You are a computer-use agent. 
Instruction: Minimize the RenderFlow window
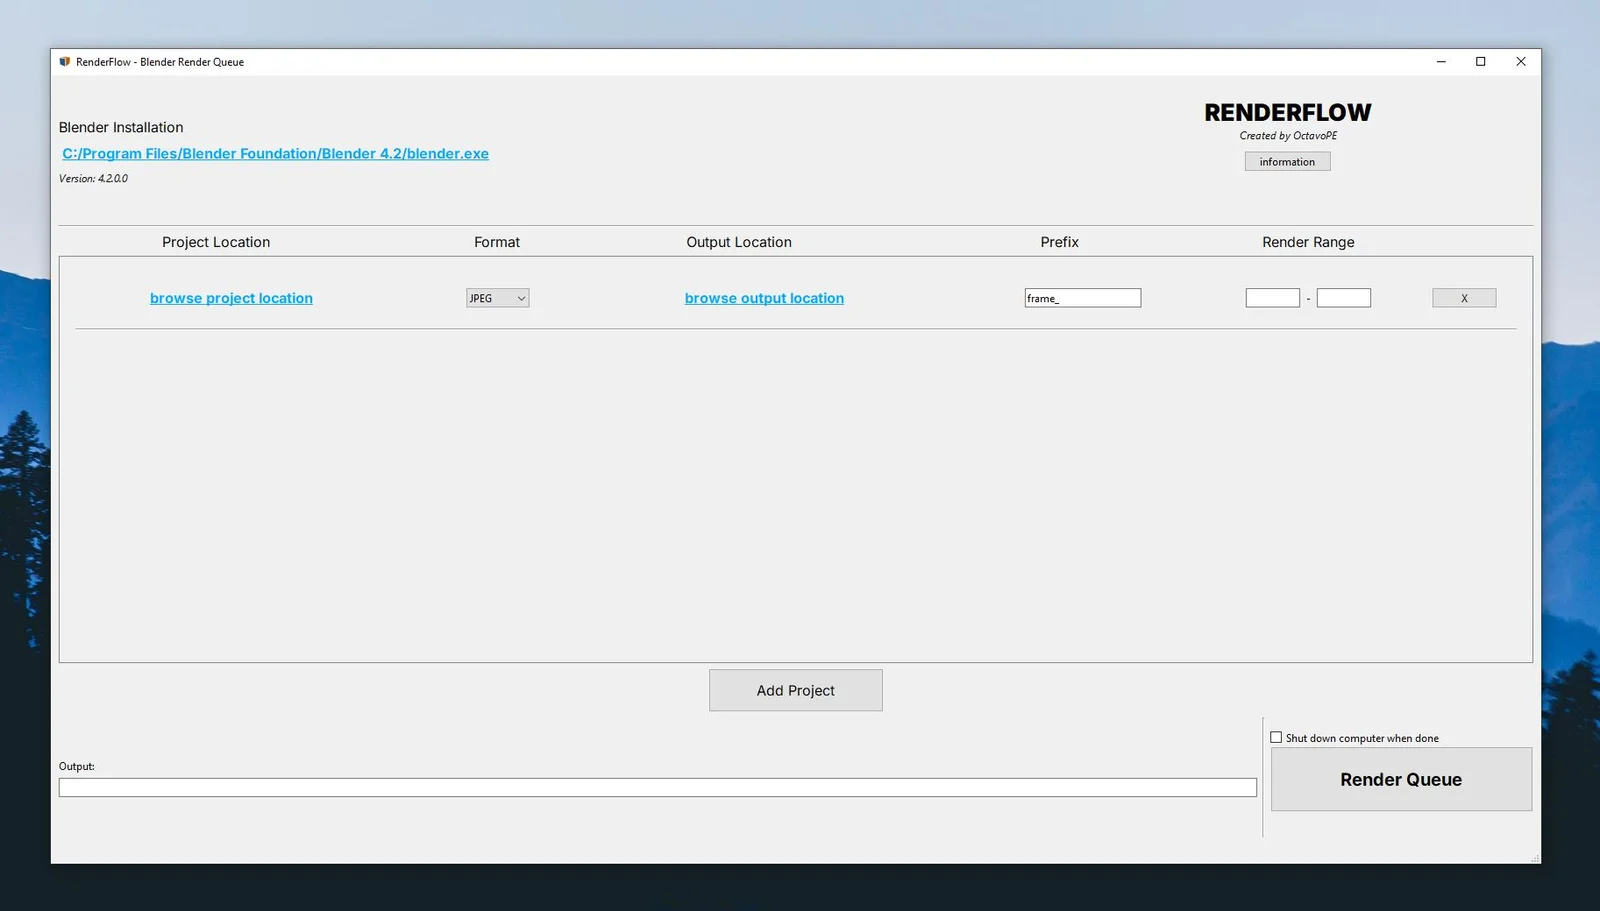coord(1441,62)
